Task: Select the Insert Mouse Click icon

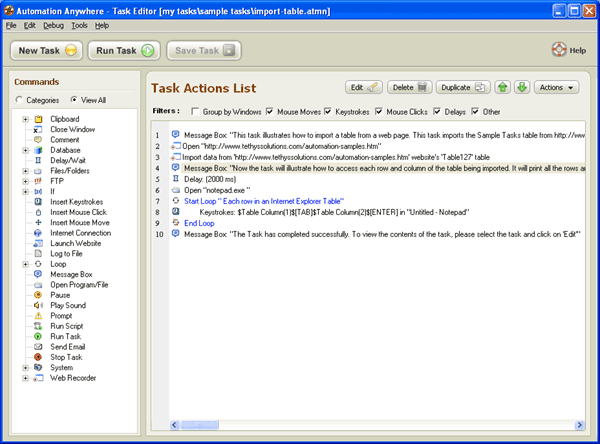Action: [38, 212]
